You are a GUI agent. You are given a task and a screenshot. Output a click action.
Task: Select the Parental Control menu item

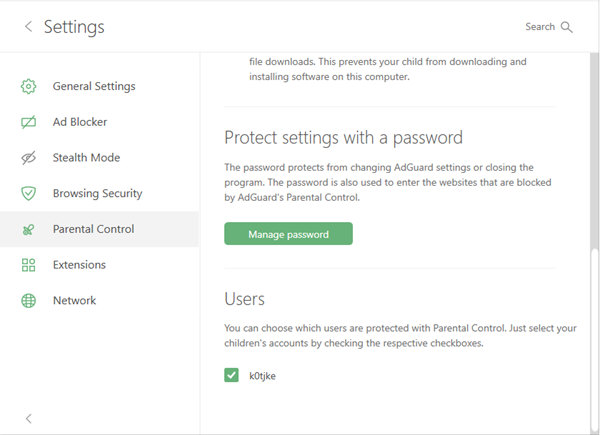coord(99,229)
